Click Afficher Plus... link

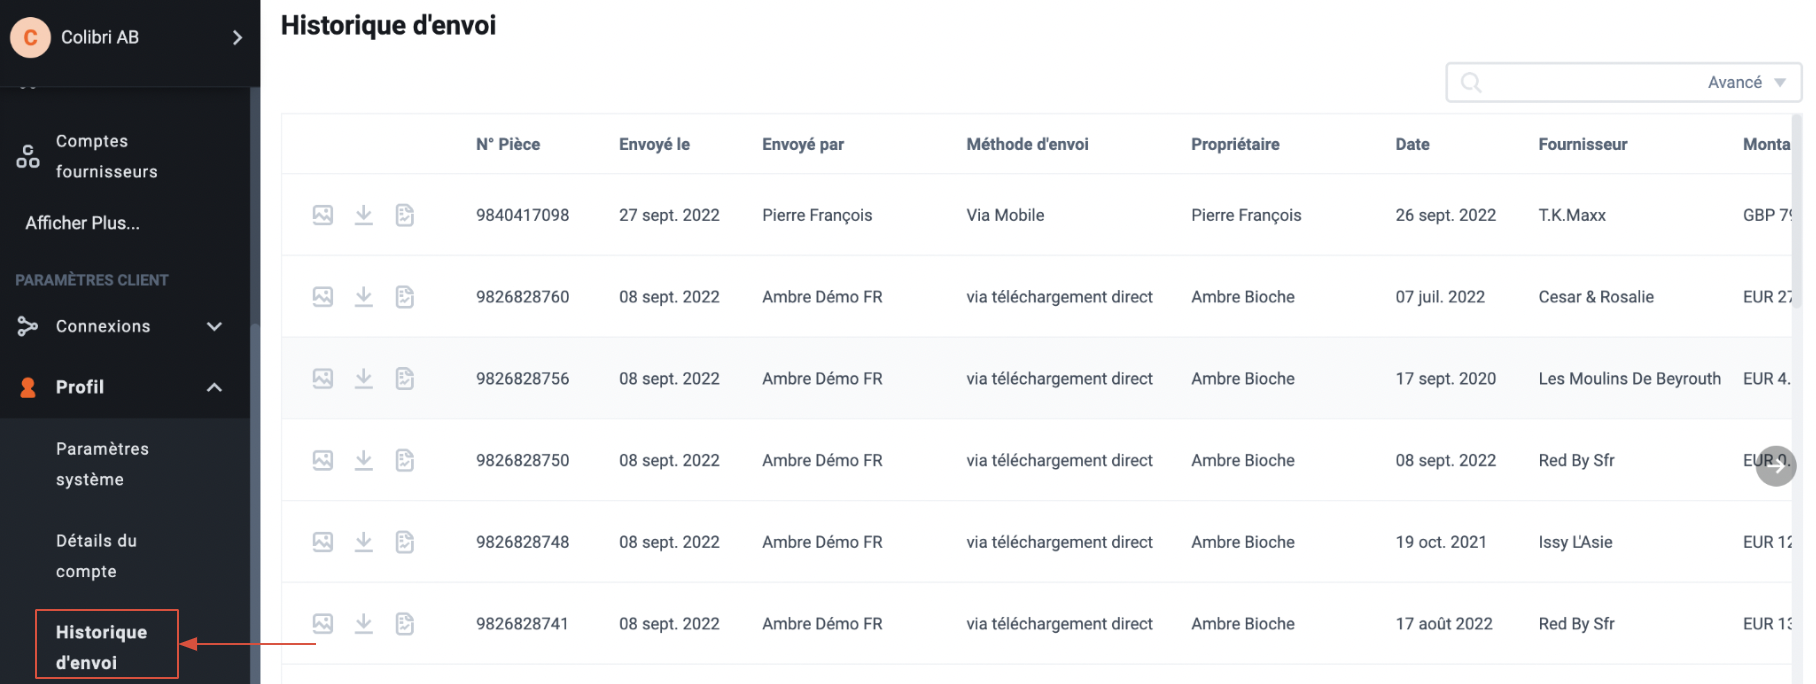[x=82, y=223]
